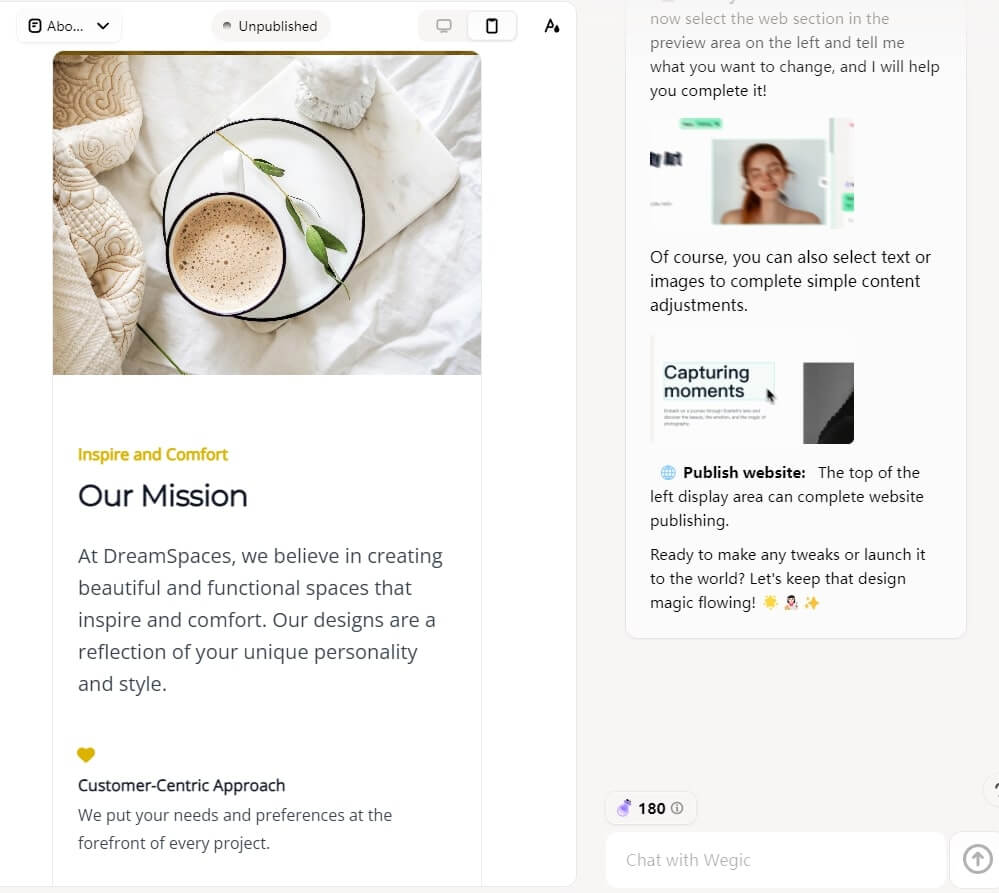Select the coffee cup hero image
This screenshot has width=999, height=893.
point(267,213)
